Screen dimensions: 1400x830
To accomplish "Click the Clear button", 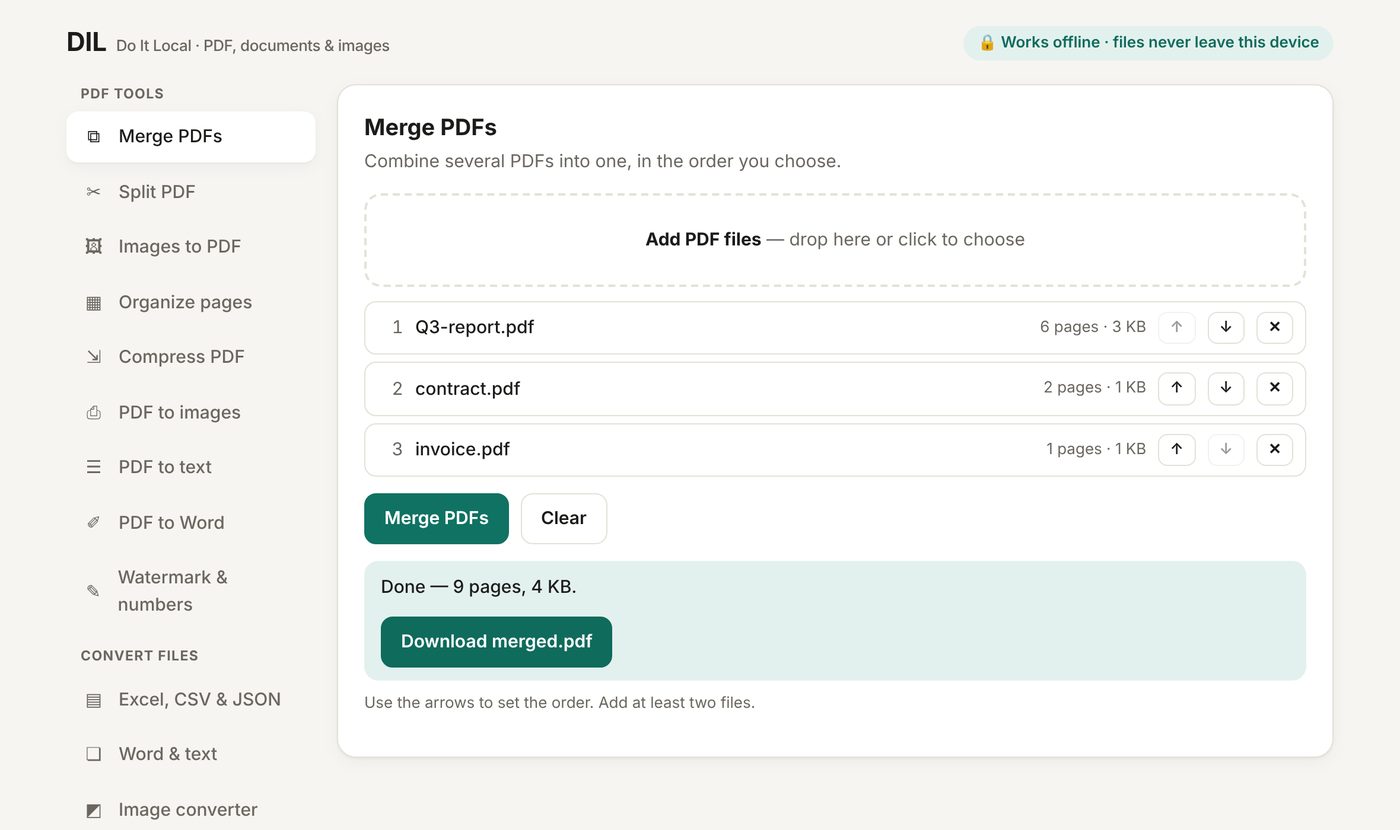I will pos(564,518).
